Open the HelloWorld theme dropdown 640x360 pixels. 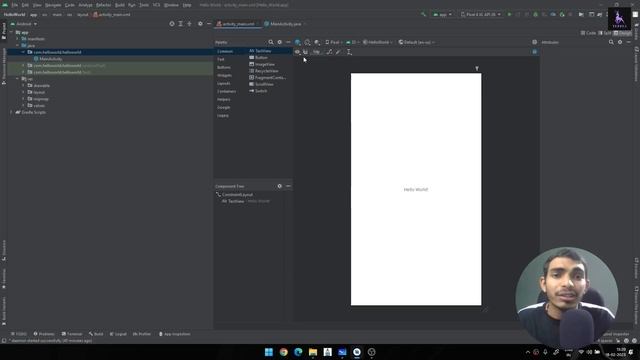(x=378, y=42)
